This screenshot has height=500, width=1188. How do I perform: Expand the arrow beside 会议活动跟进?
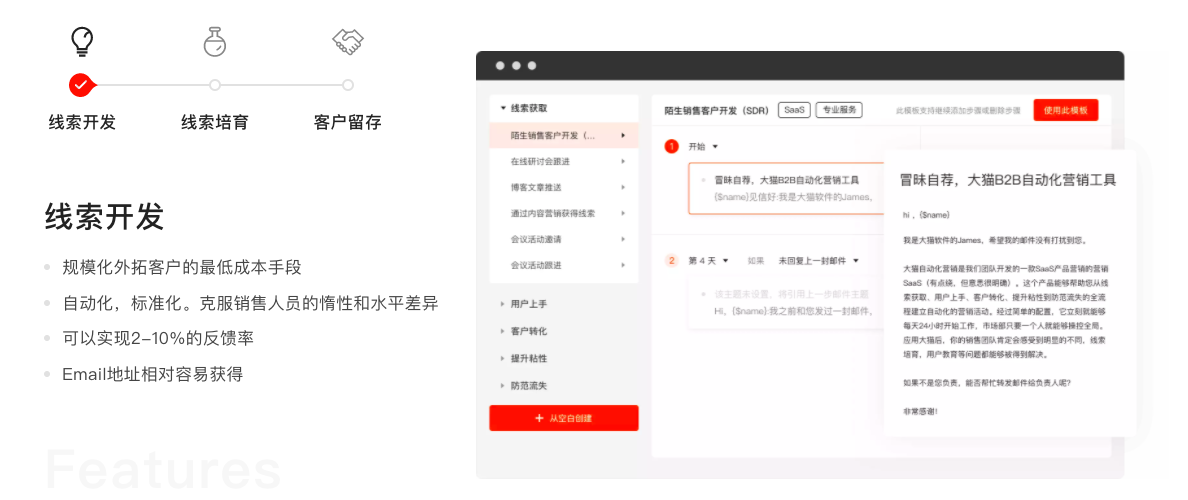(x=623, y=265)
